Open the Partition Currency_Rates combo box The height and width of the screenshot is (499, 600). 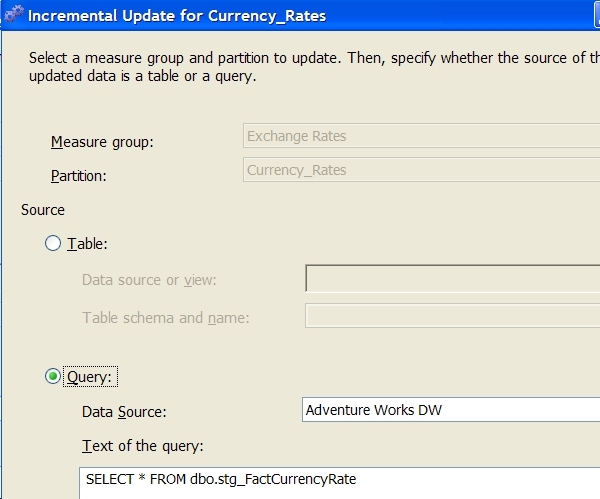point(421,170)
